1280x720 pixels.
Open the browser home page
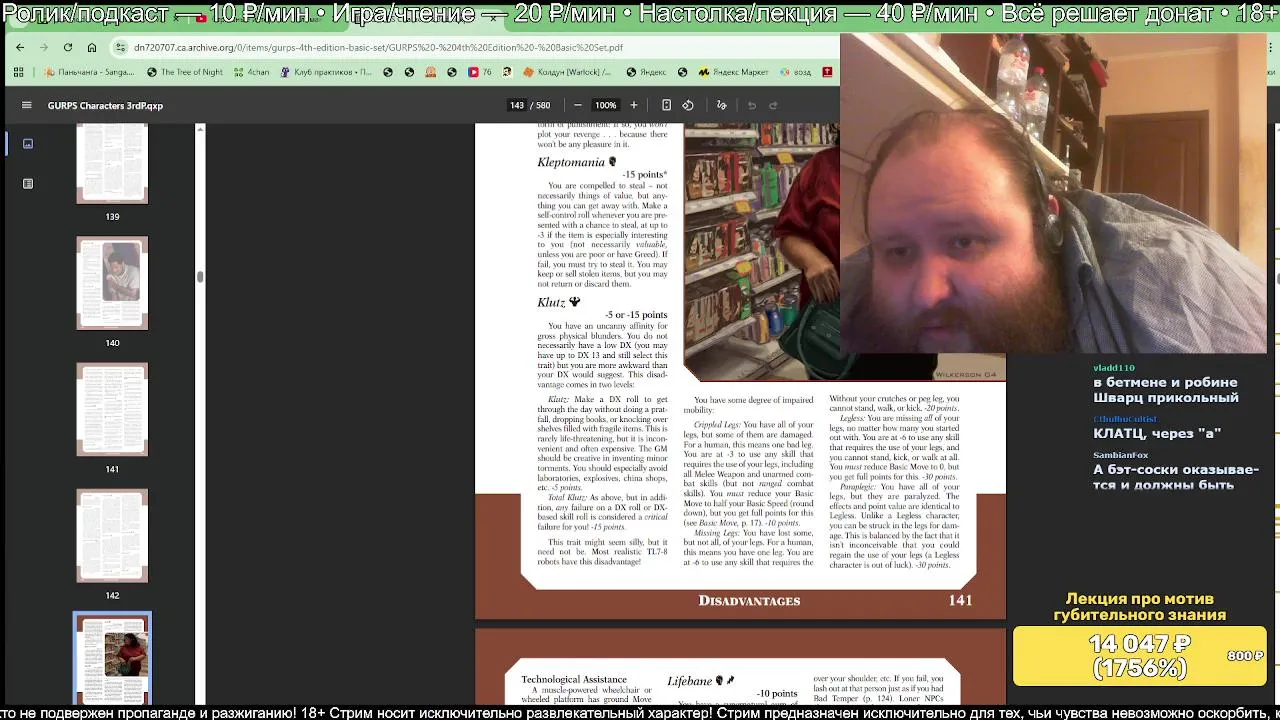[92, 47]
